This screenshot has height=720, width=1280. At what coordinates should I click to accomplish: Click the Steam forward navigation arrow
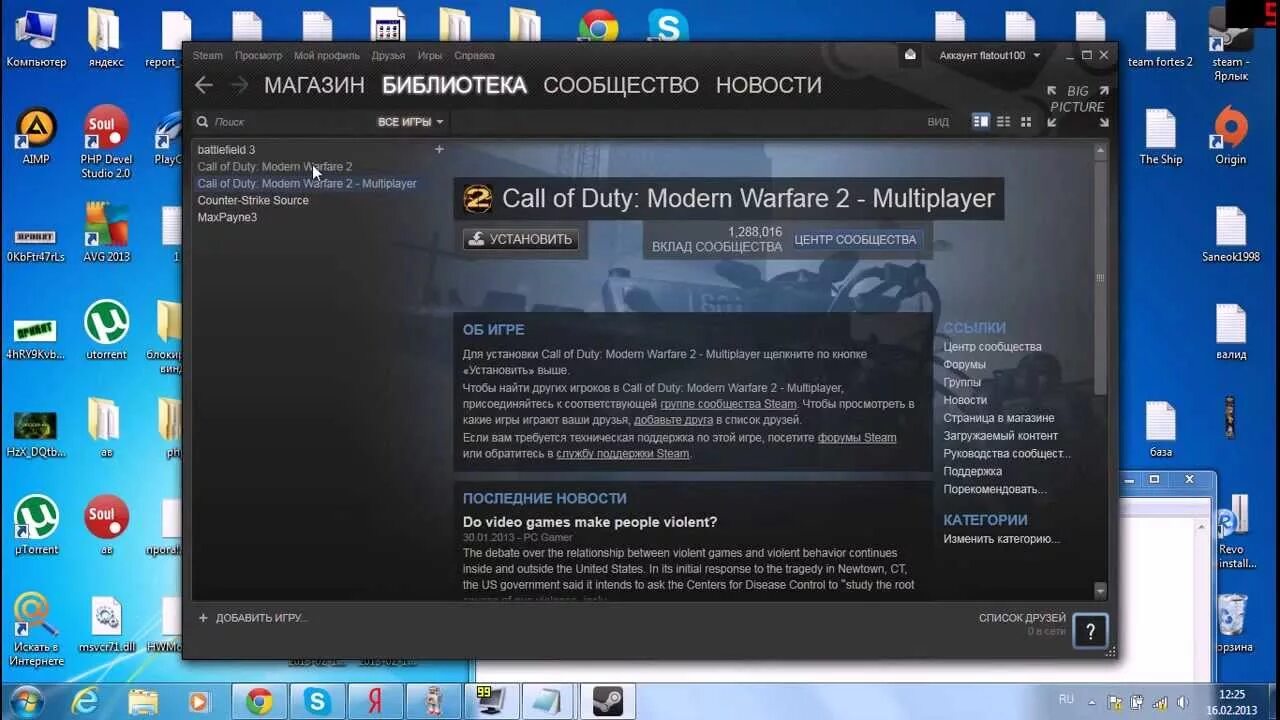[239, 85]
